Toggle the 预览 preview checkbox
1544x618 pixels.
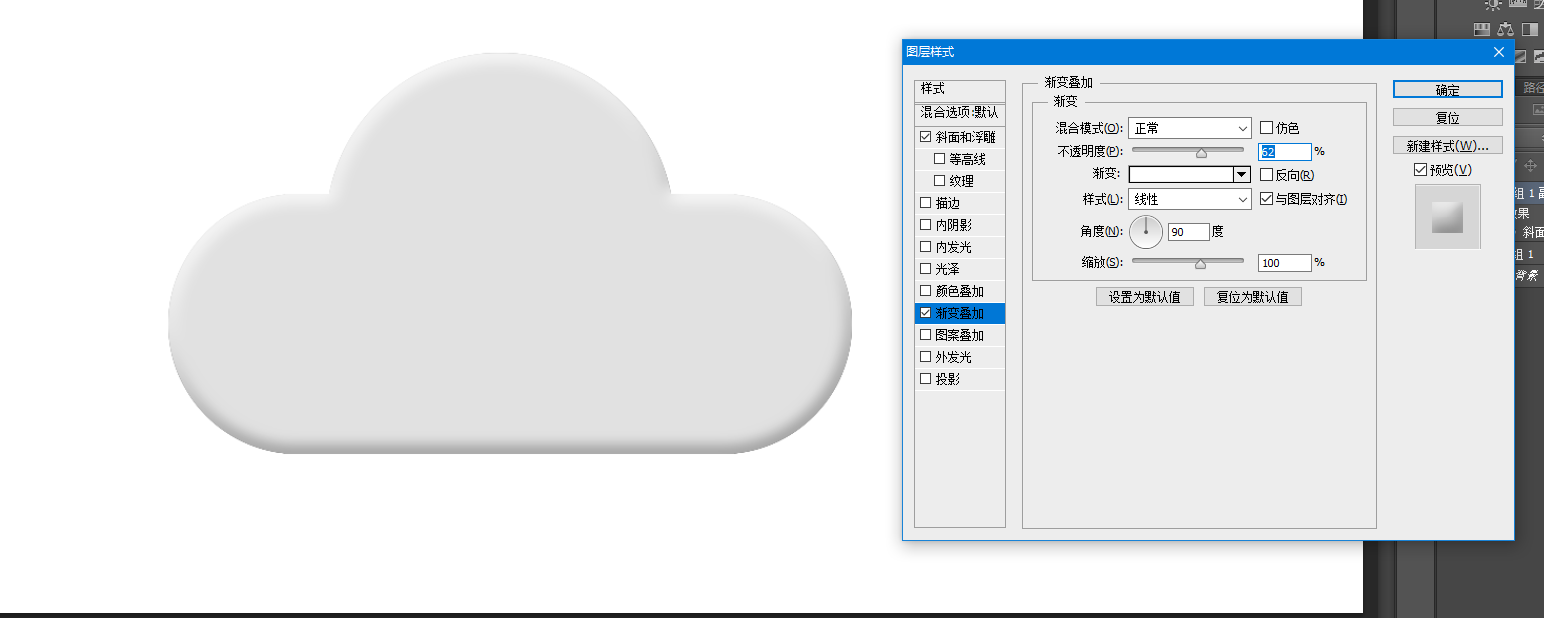[1420, 170]
